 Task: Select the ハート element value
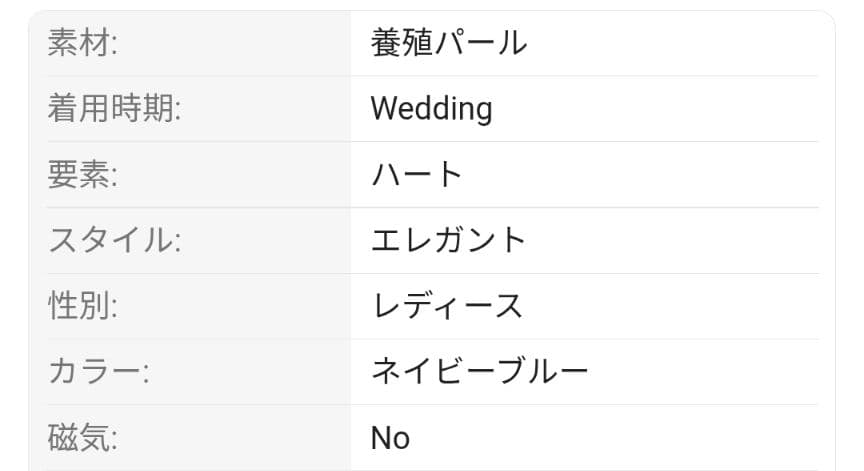(417, 175)
